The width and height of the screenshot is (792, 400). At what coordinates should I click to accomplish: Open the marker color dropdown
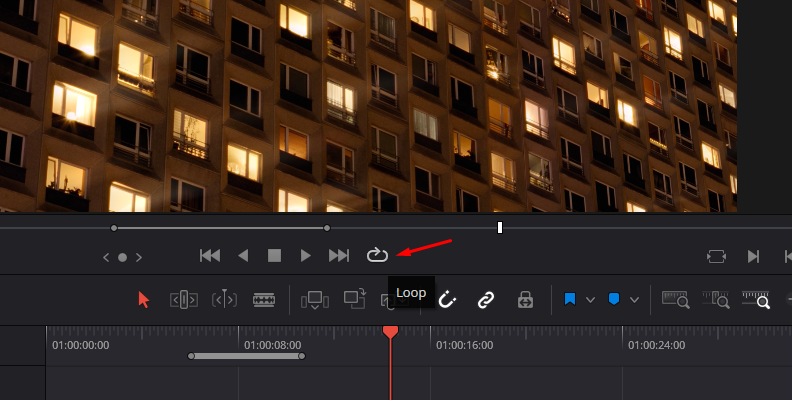point(634,300)
